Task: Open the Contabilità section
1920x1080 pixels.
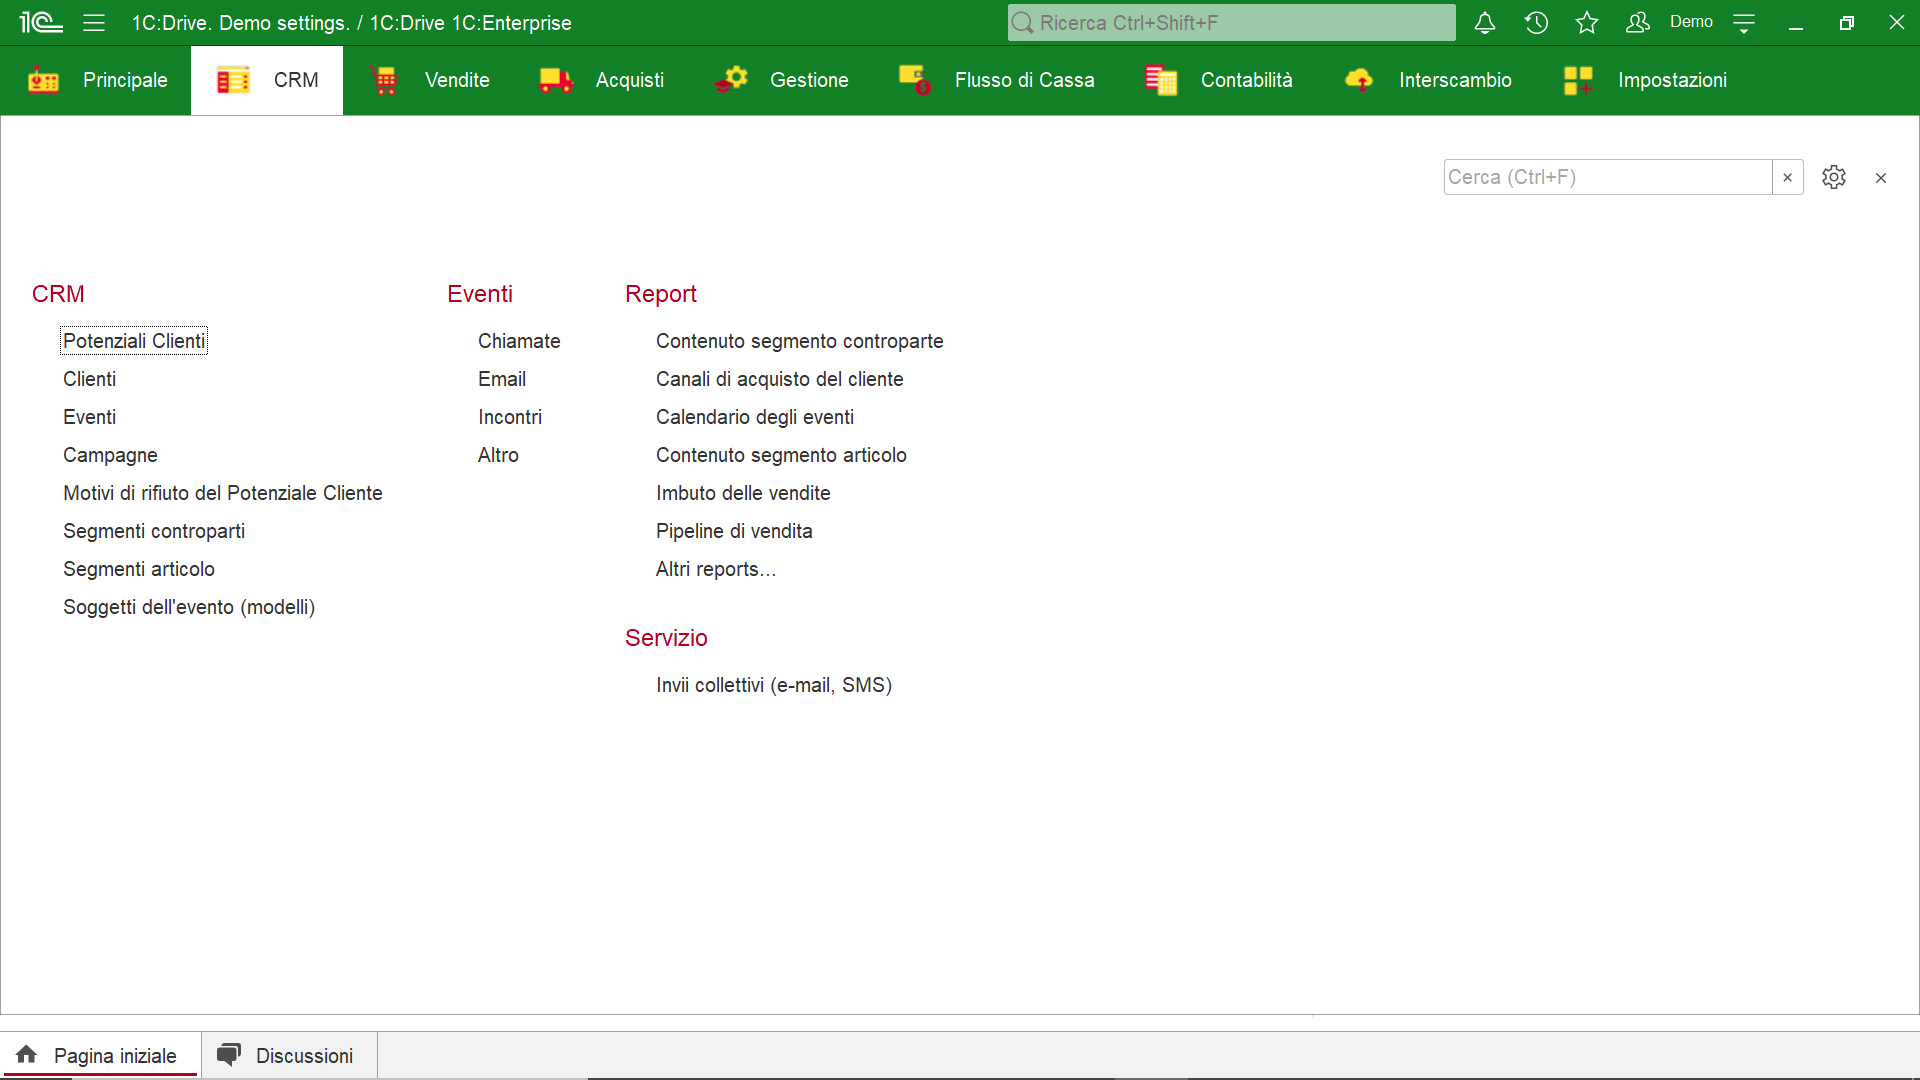Action: tap(1246, 80)
